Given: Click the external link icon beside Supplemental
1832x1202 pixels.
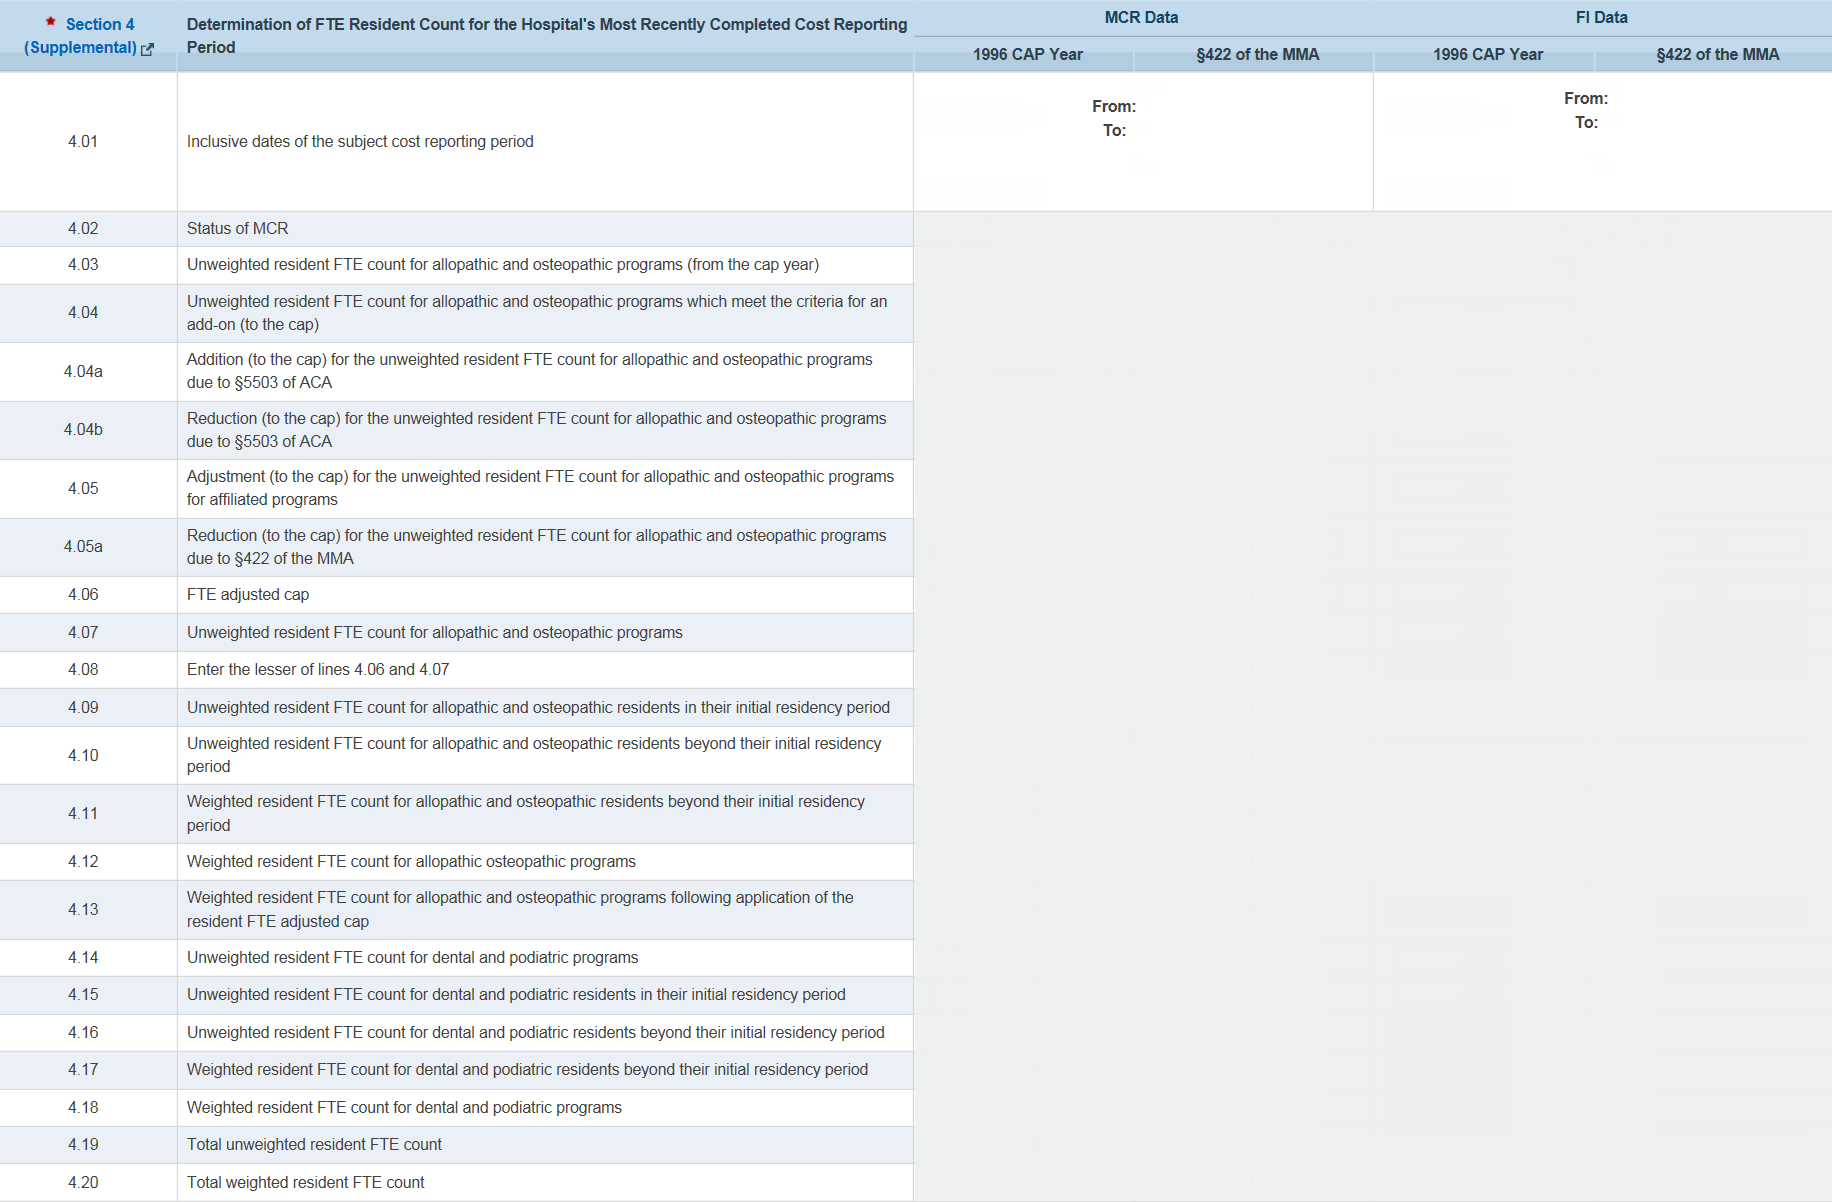Looking at the screenshot, I should click(x=148, y=49).
